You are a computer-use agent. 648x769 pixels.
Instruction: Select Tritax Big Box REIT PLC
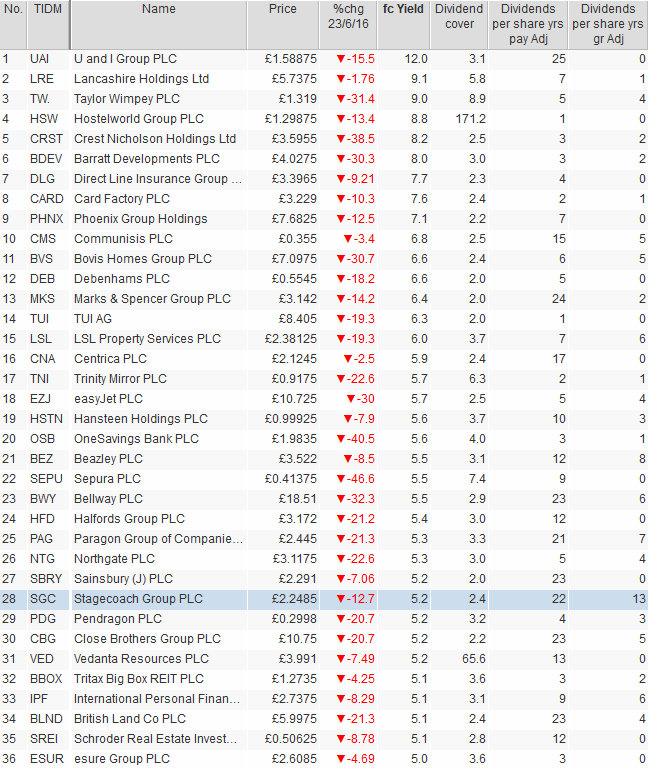coord(139,679)
